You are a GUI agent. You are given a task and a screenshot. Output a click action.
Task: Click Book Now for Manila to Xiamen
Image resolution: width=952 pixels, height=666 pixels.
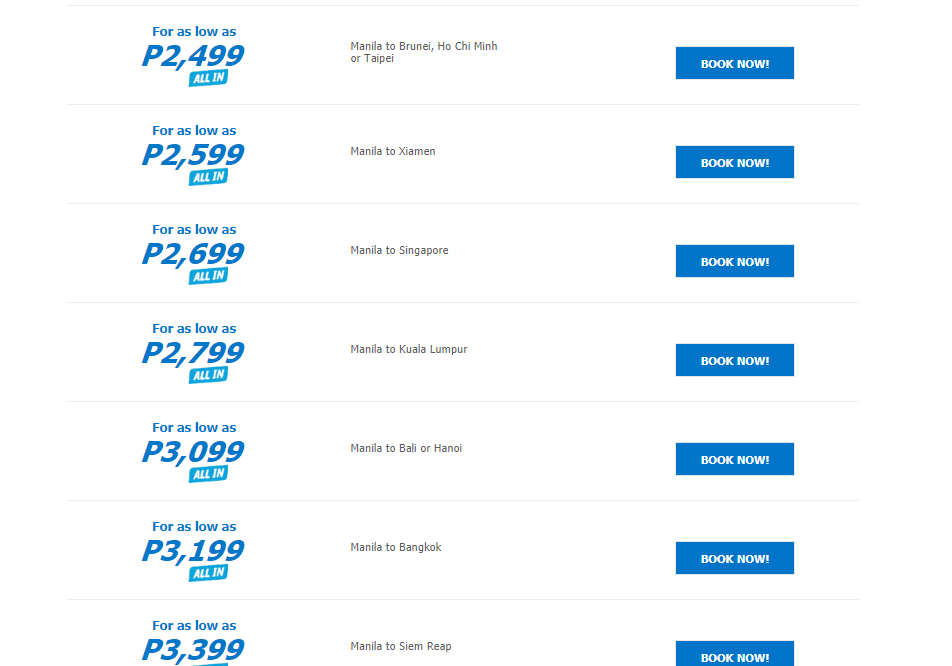[735, 162]
